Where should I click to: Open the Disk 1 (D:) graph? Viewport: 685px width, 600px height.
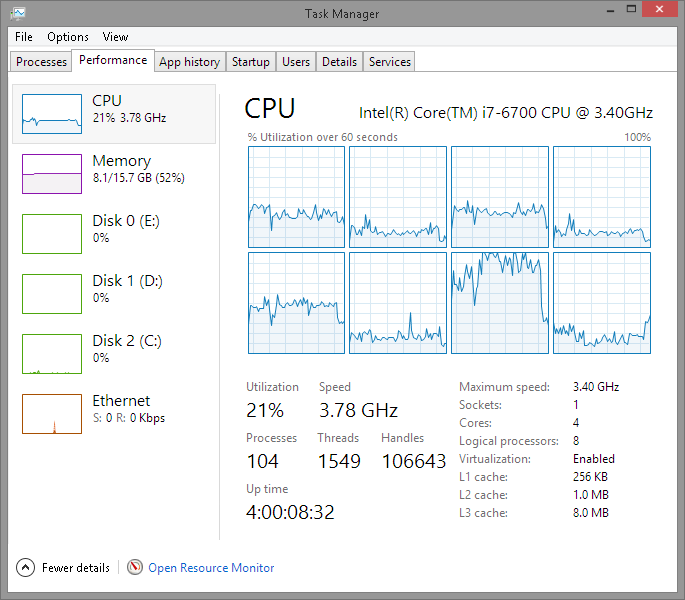tap(52, 294)
